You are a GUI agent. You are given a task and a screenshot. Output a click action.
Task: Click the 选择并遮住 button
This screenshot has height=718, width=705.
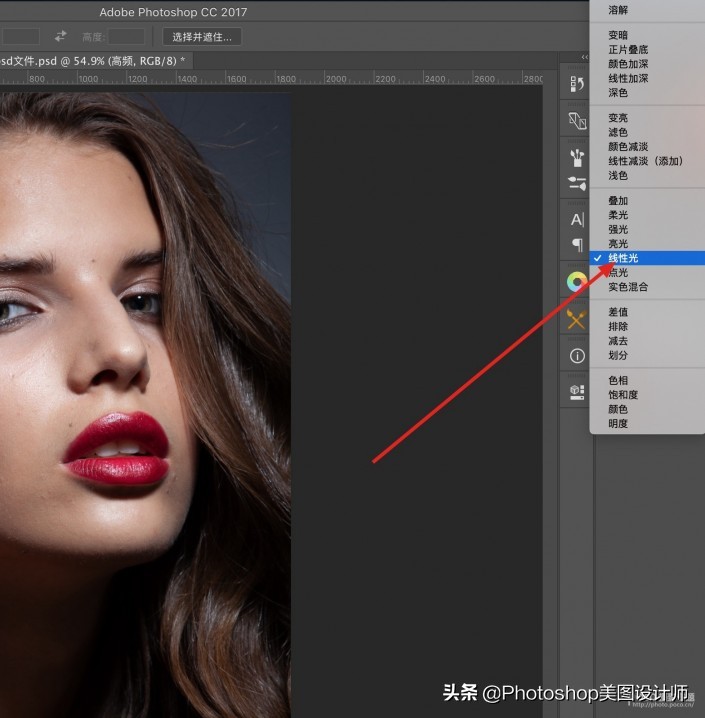pyautogui.click(x=201, y=37)
